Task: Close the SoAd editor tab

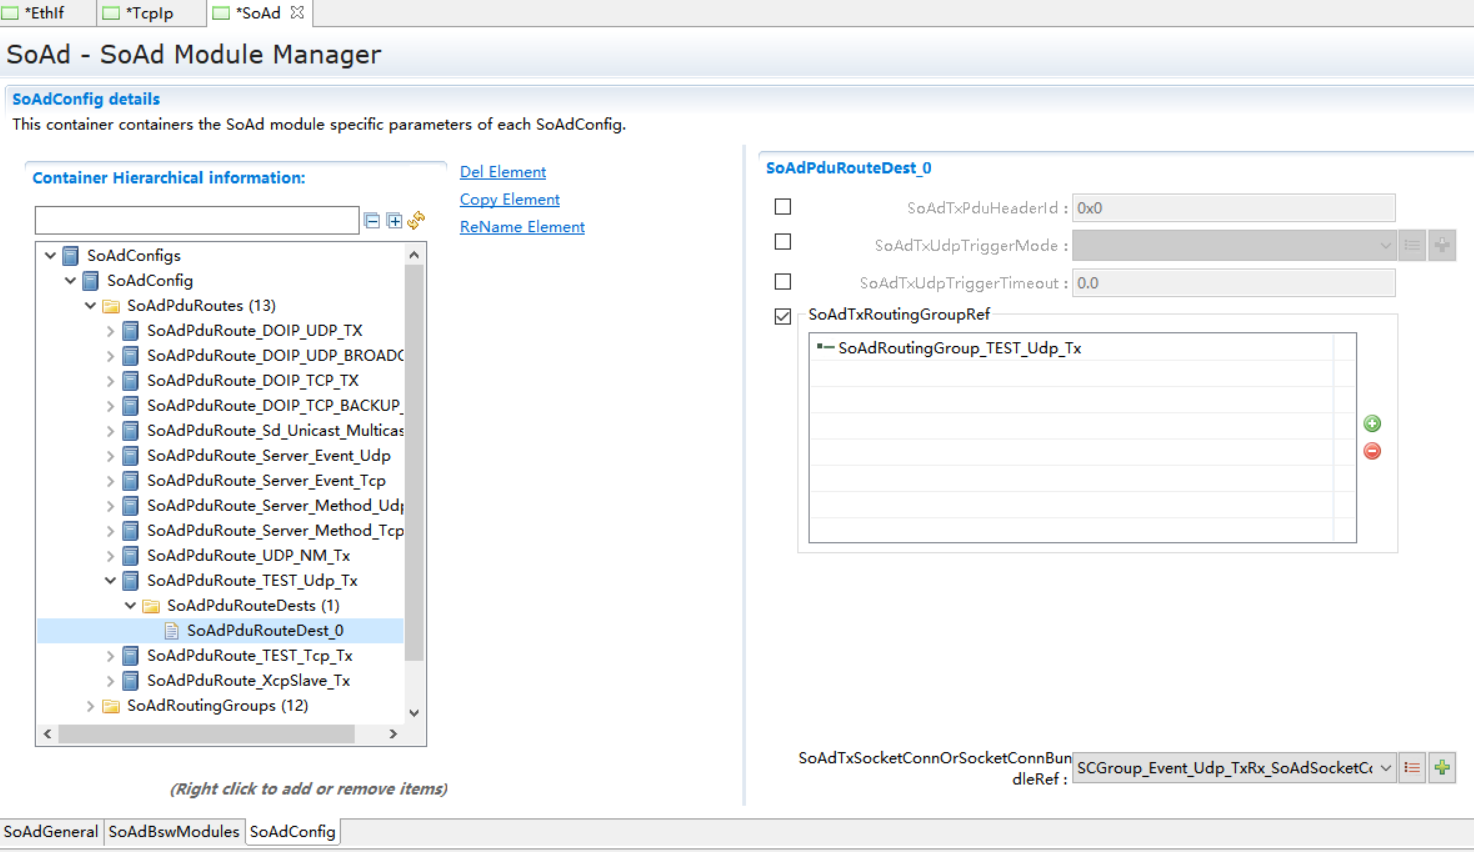Action: 297,13
